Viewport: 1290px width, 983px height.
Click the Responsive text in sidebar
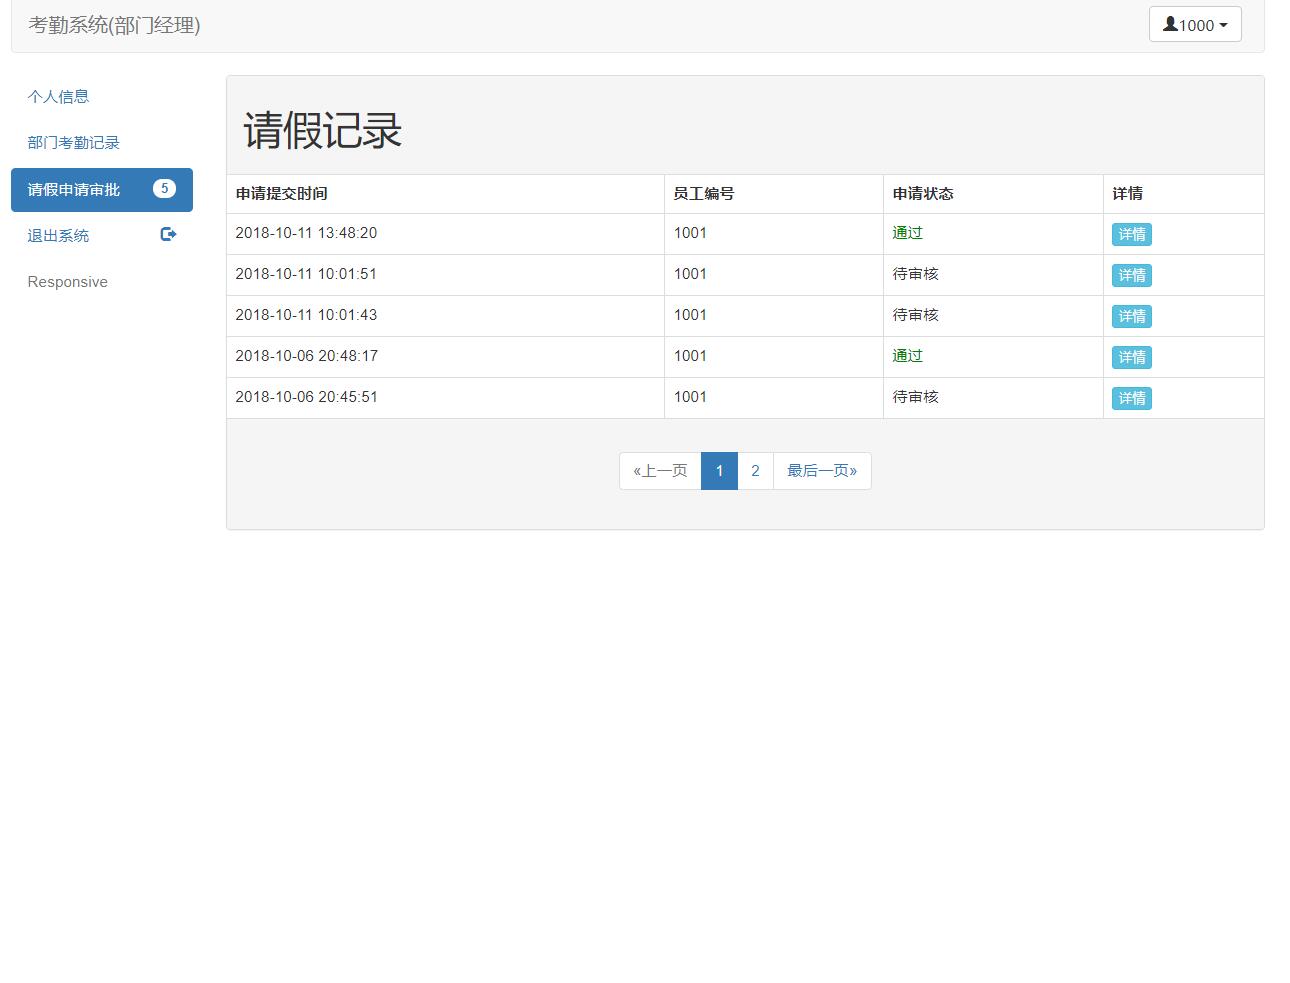(x=67, y=282)
